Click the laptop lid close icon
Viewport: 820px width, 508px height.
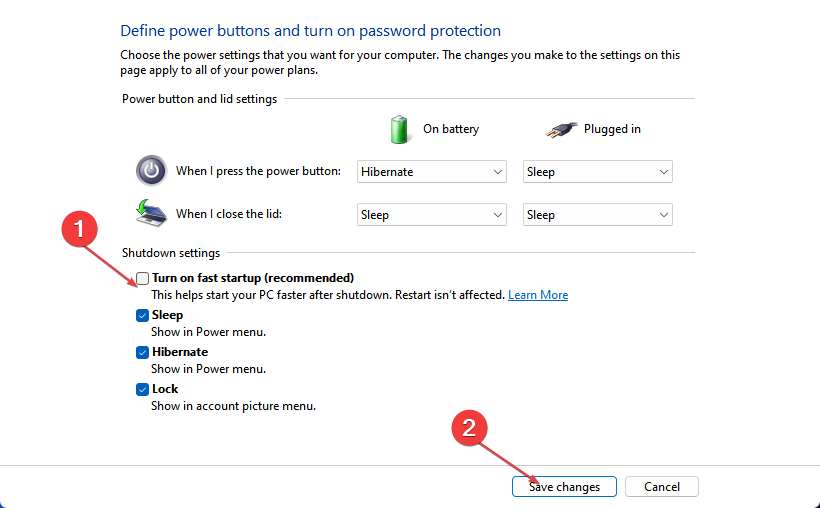(x=151, y=213)
